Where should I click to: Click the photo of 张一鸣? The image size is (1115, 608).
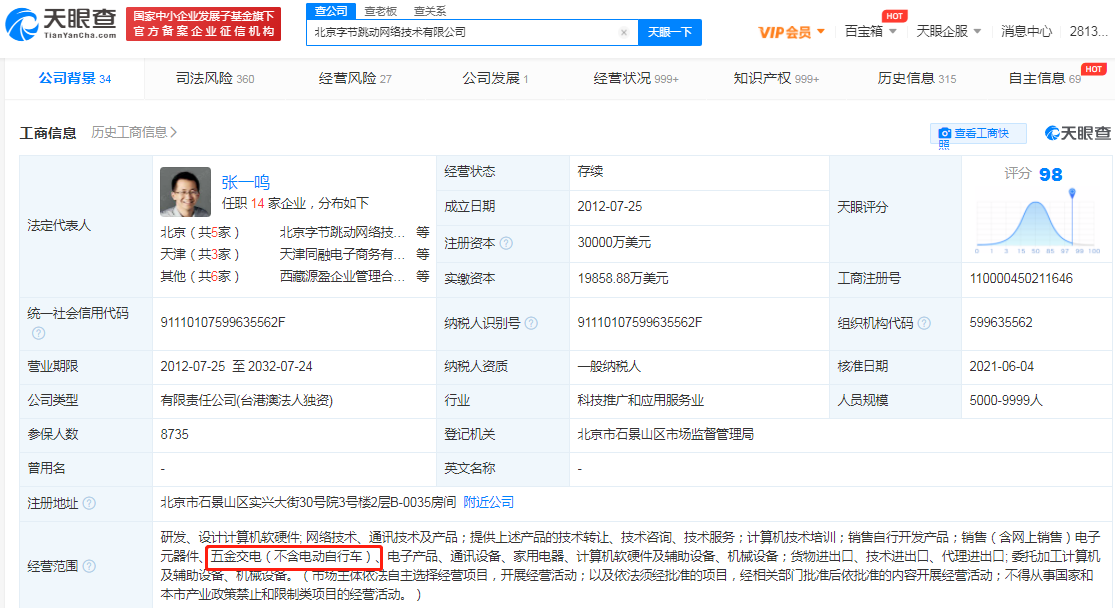click(x=186, y=192)
